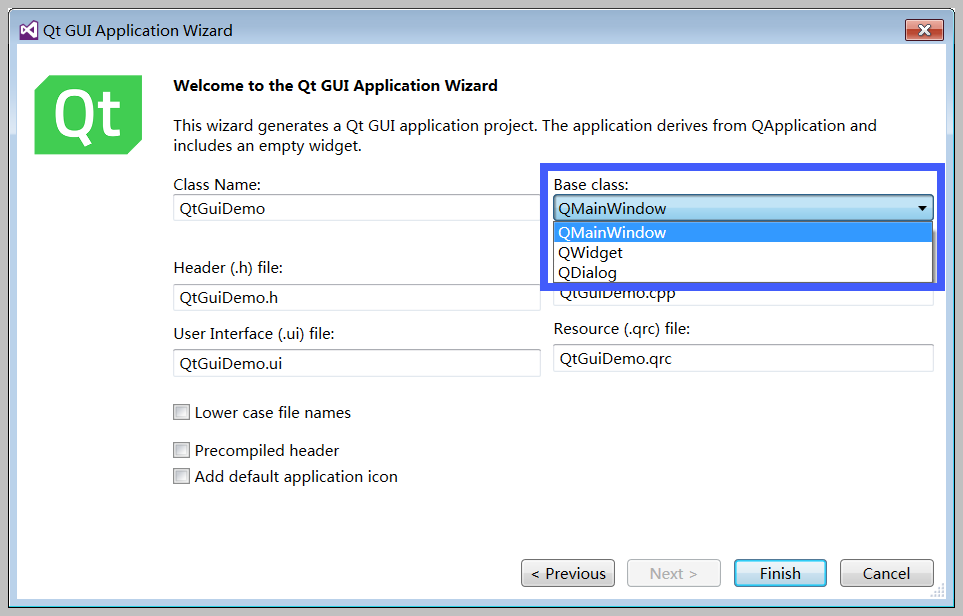The image size is (963, 616).
Task: Click the Finish button
Action: coord(780,573)
